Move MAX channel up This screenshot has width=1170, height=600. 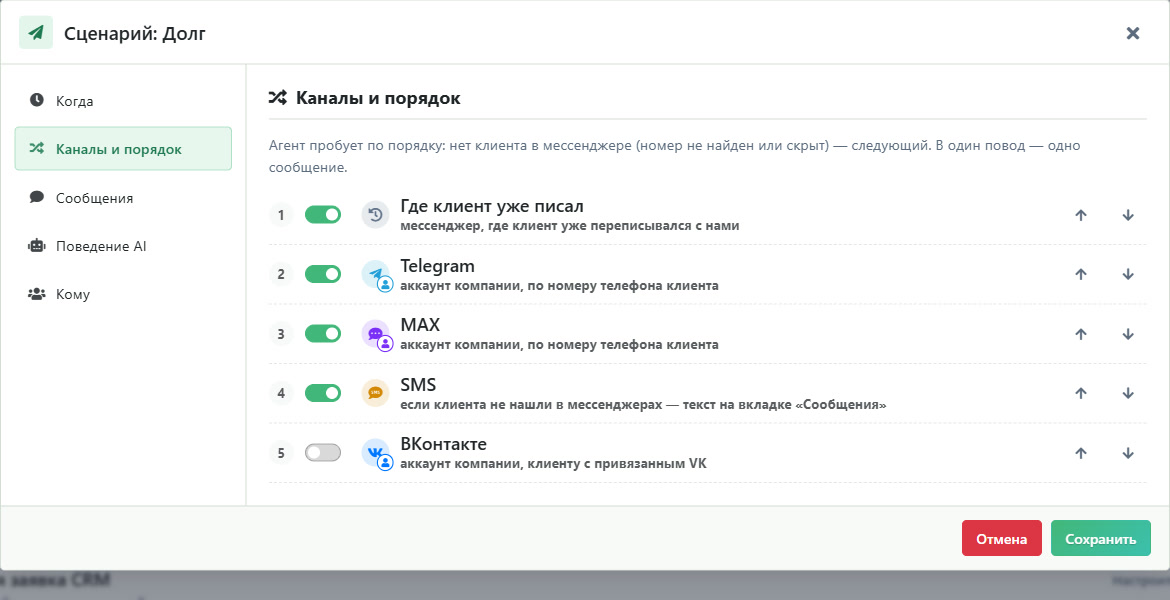coord(1080,334)
